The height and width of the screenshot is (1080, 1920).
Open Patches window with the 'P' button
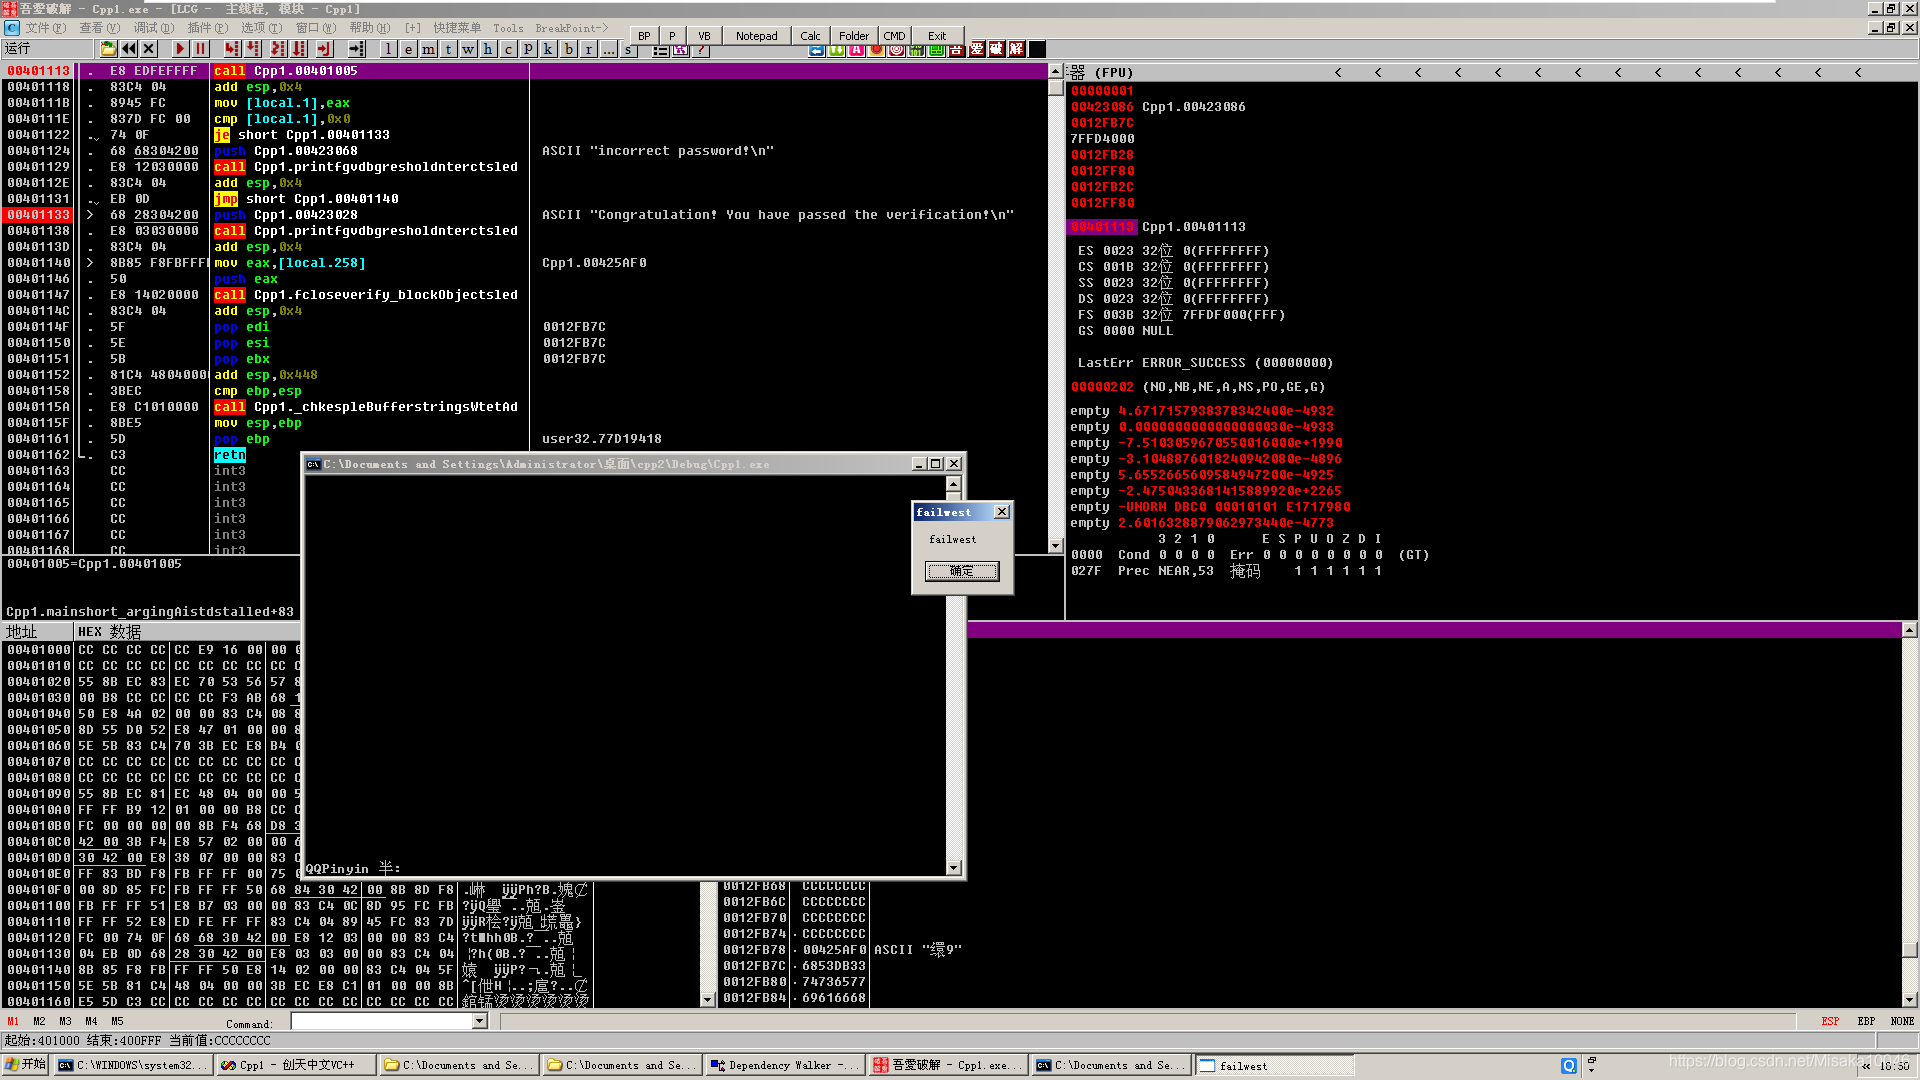pos(528,49)
